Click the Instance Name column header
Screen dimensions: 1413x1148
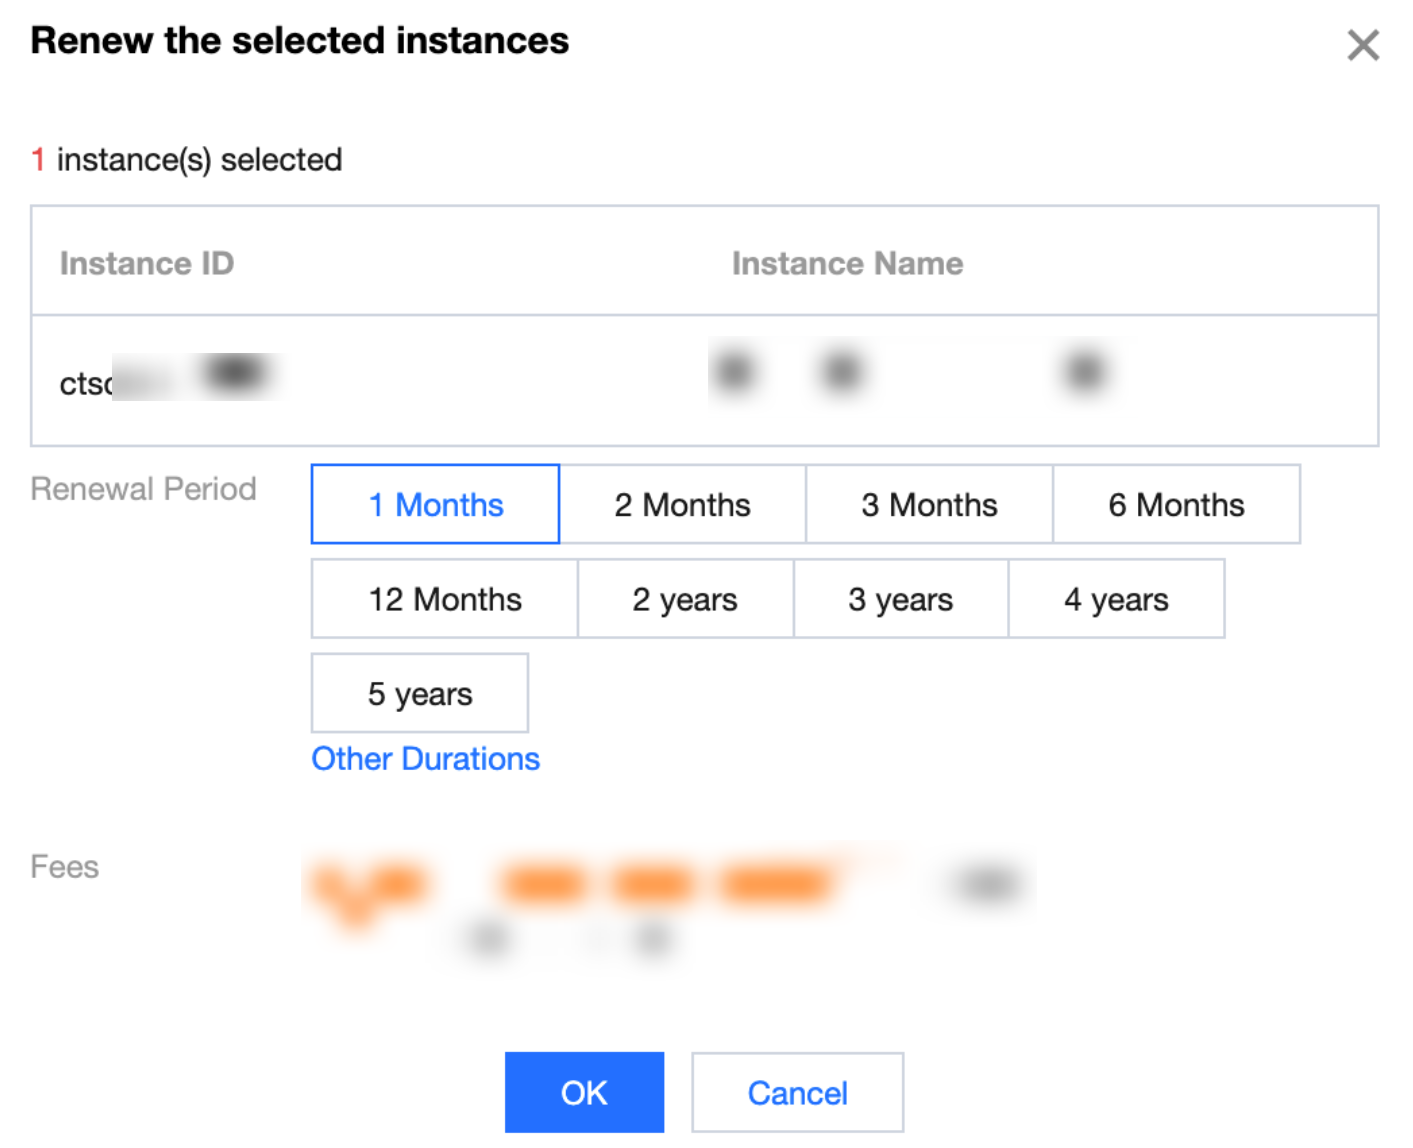[847, 263]
